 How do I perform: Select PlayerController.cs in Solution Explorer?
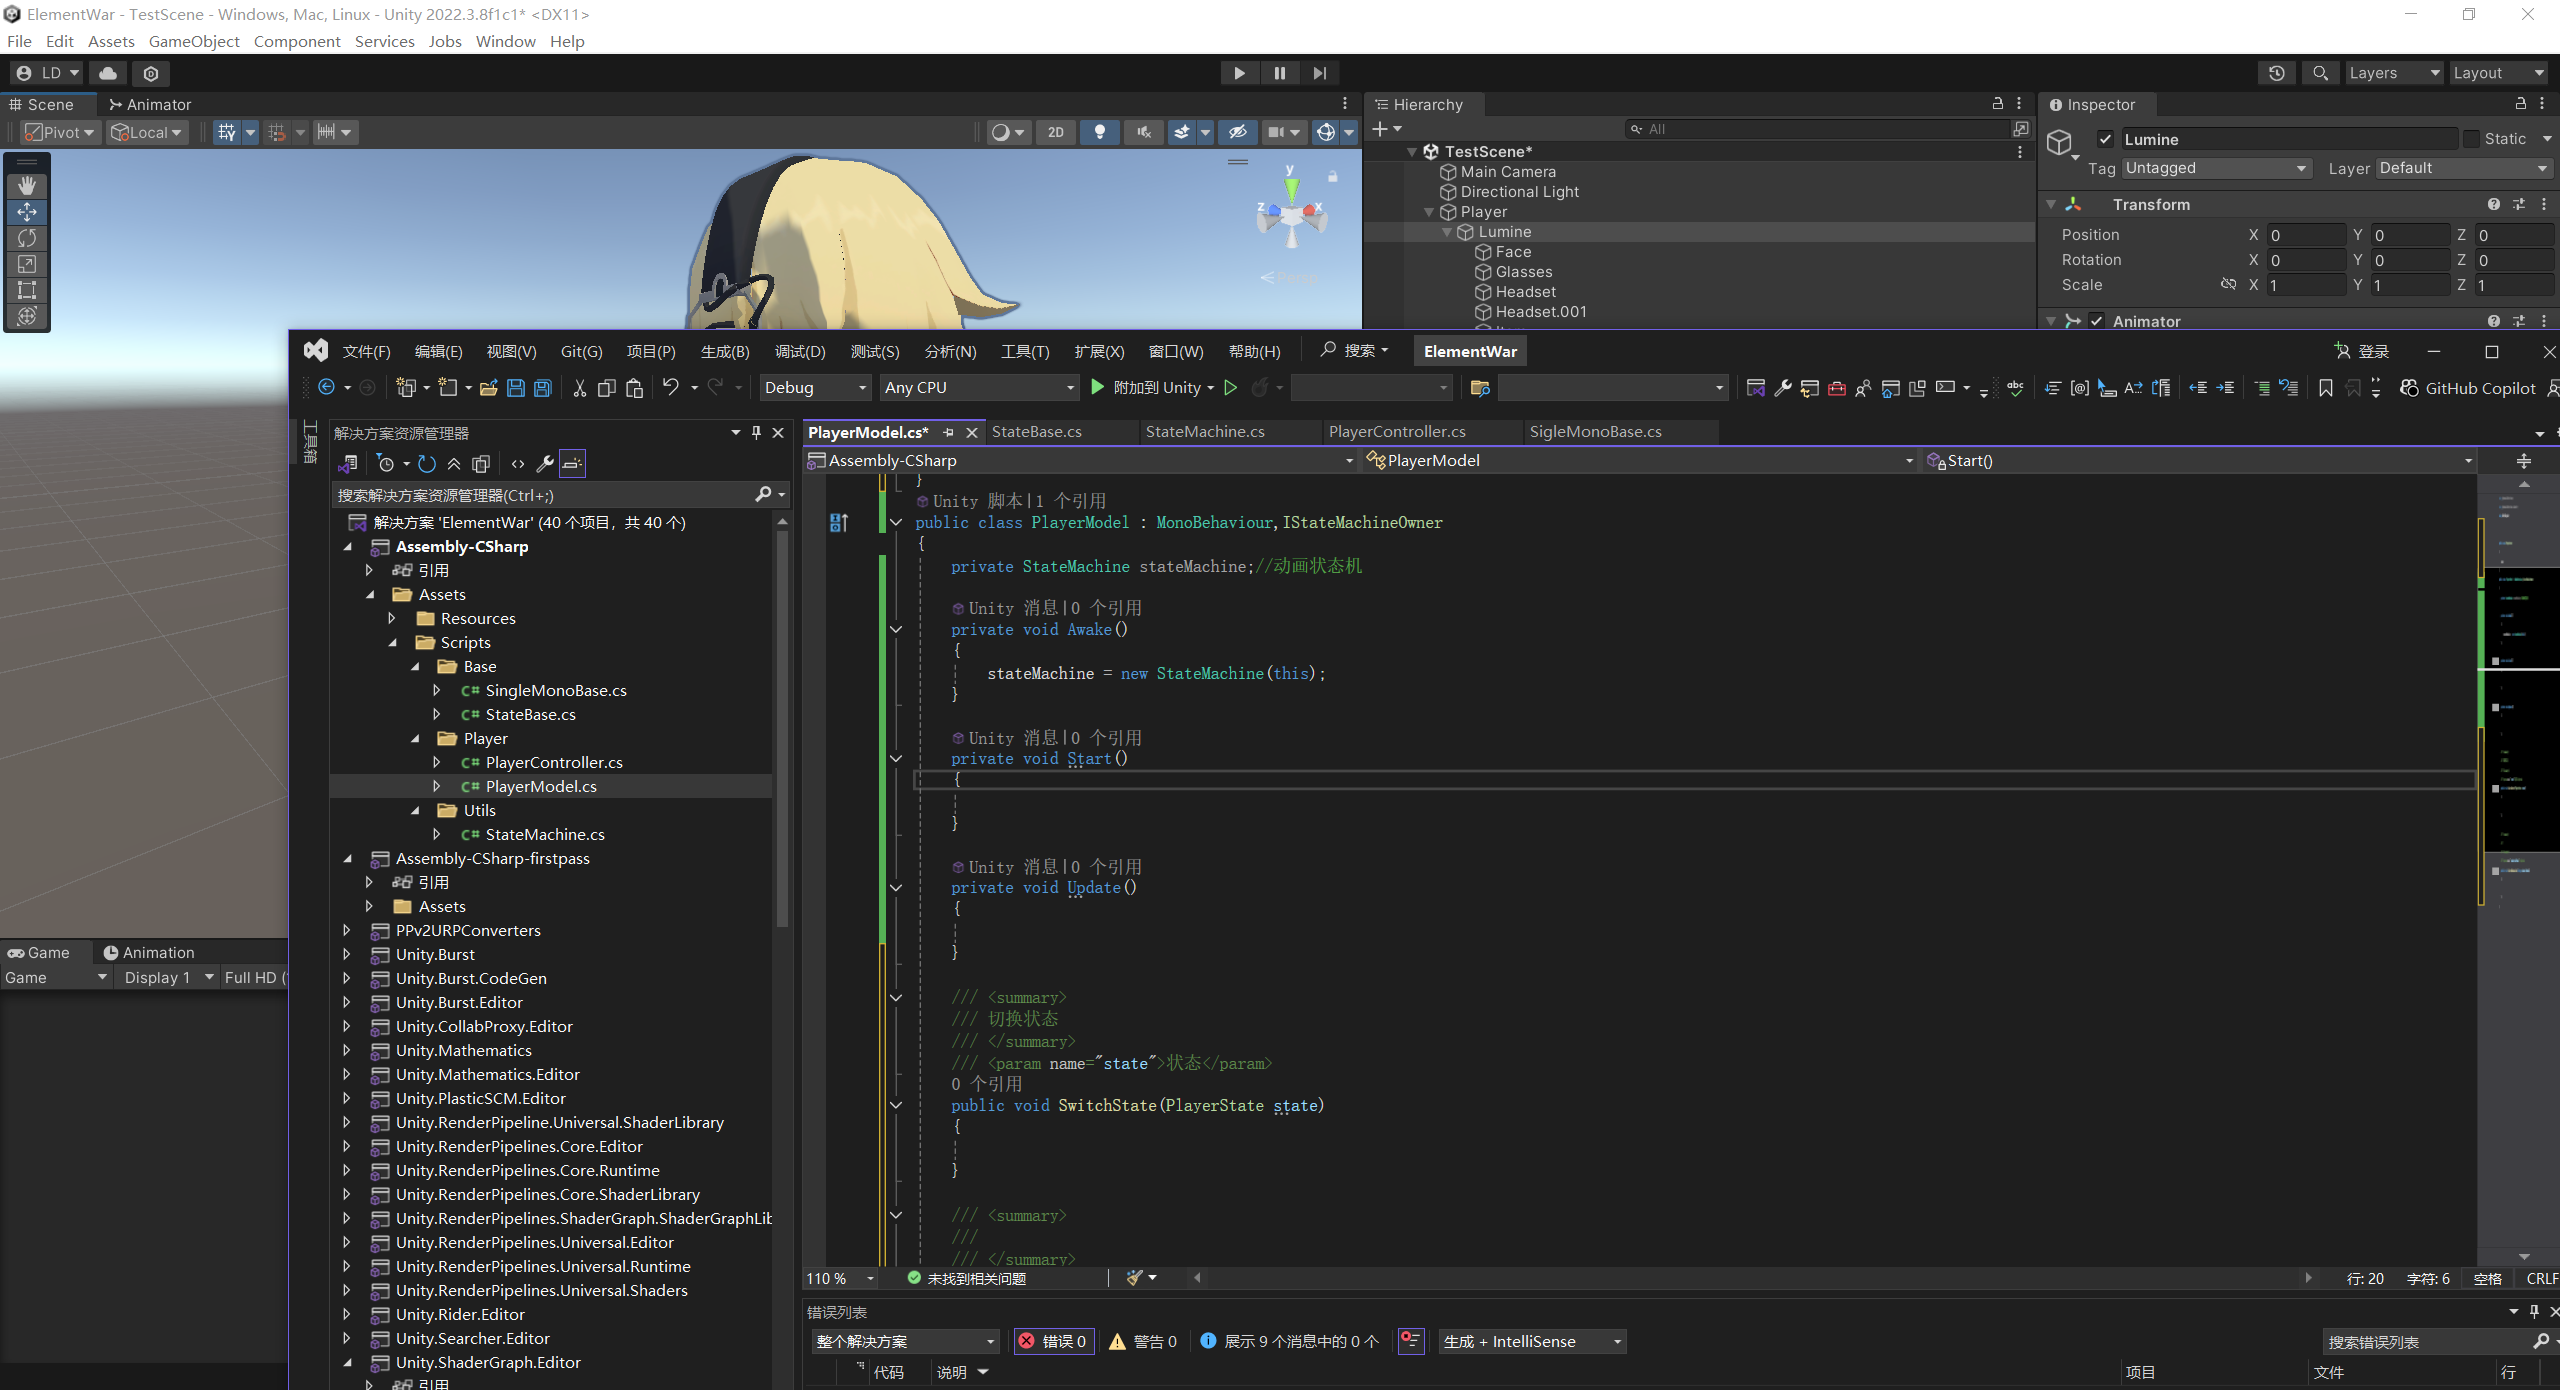tap(554, 763)
